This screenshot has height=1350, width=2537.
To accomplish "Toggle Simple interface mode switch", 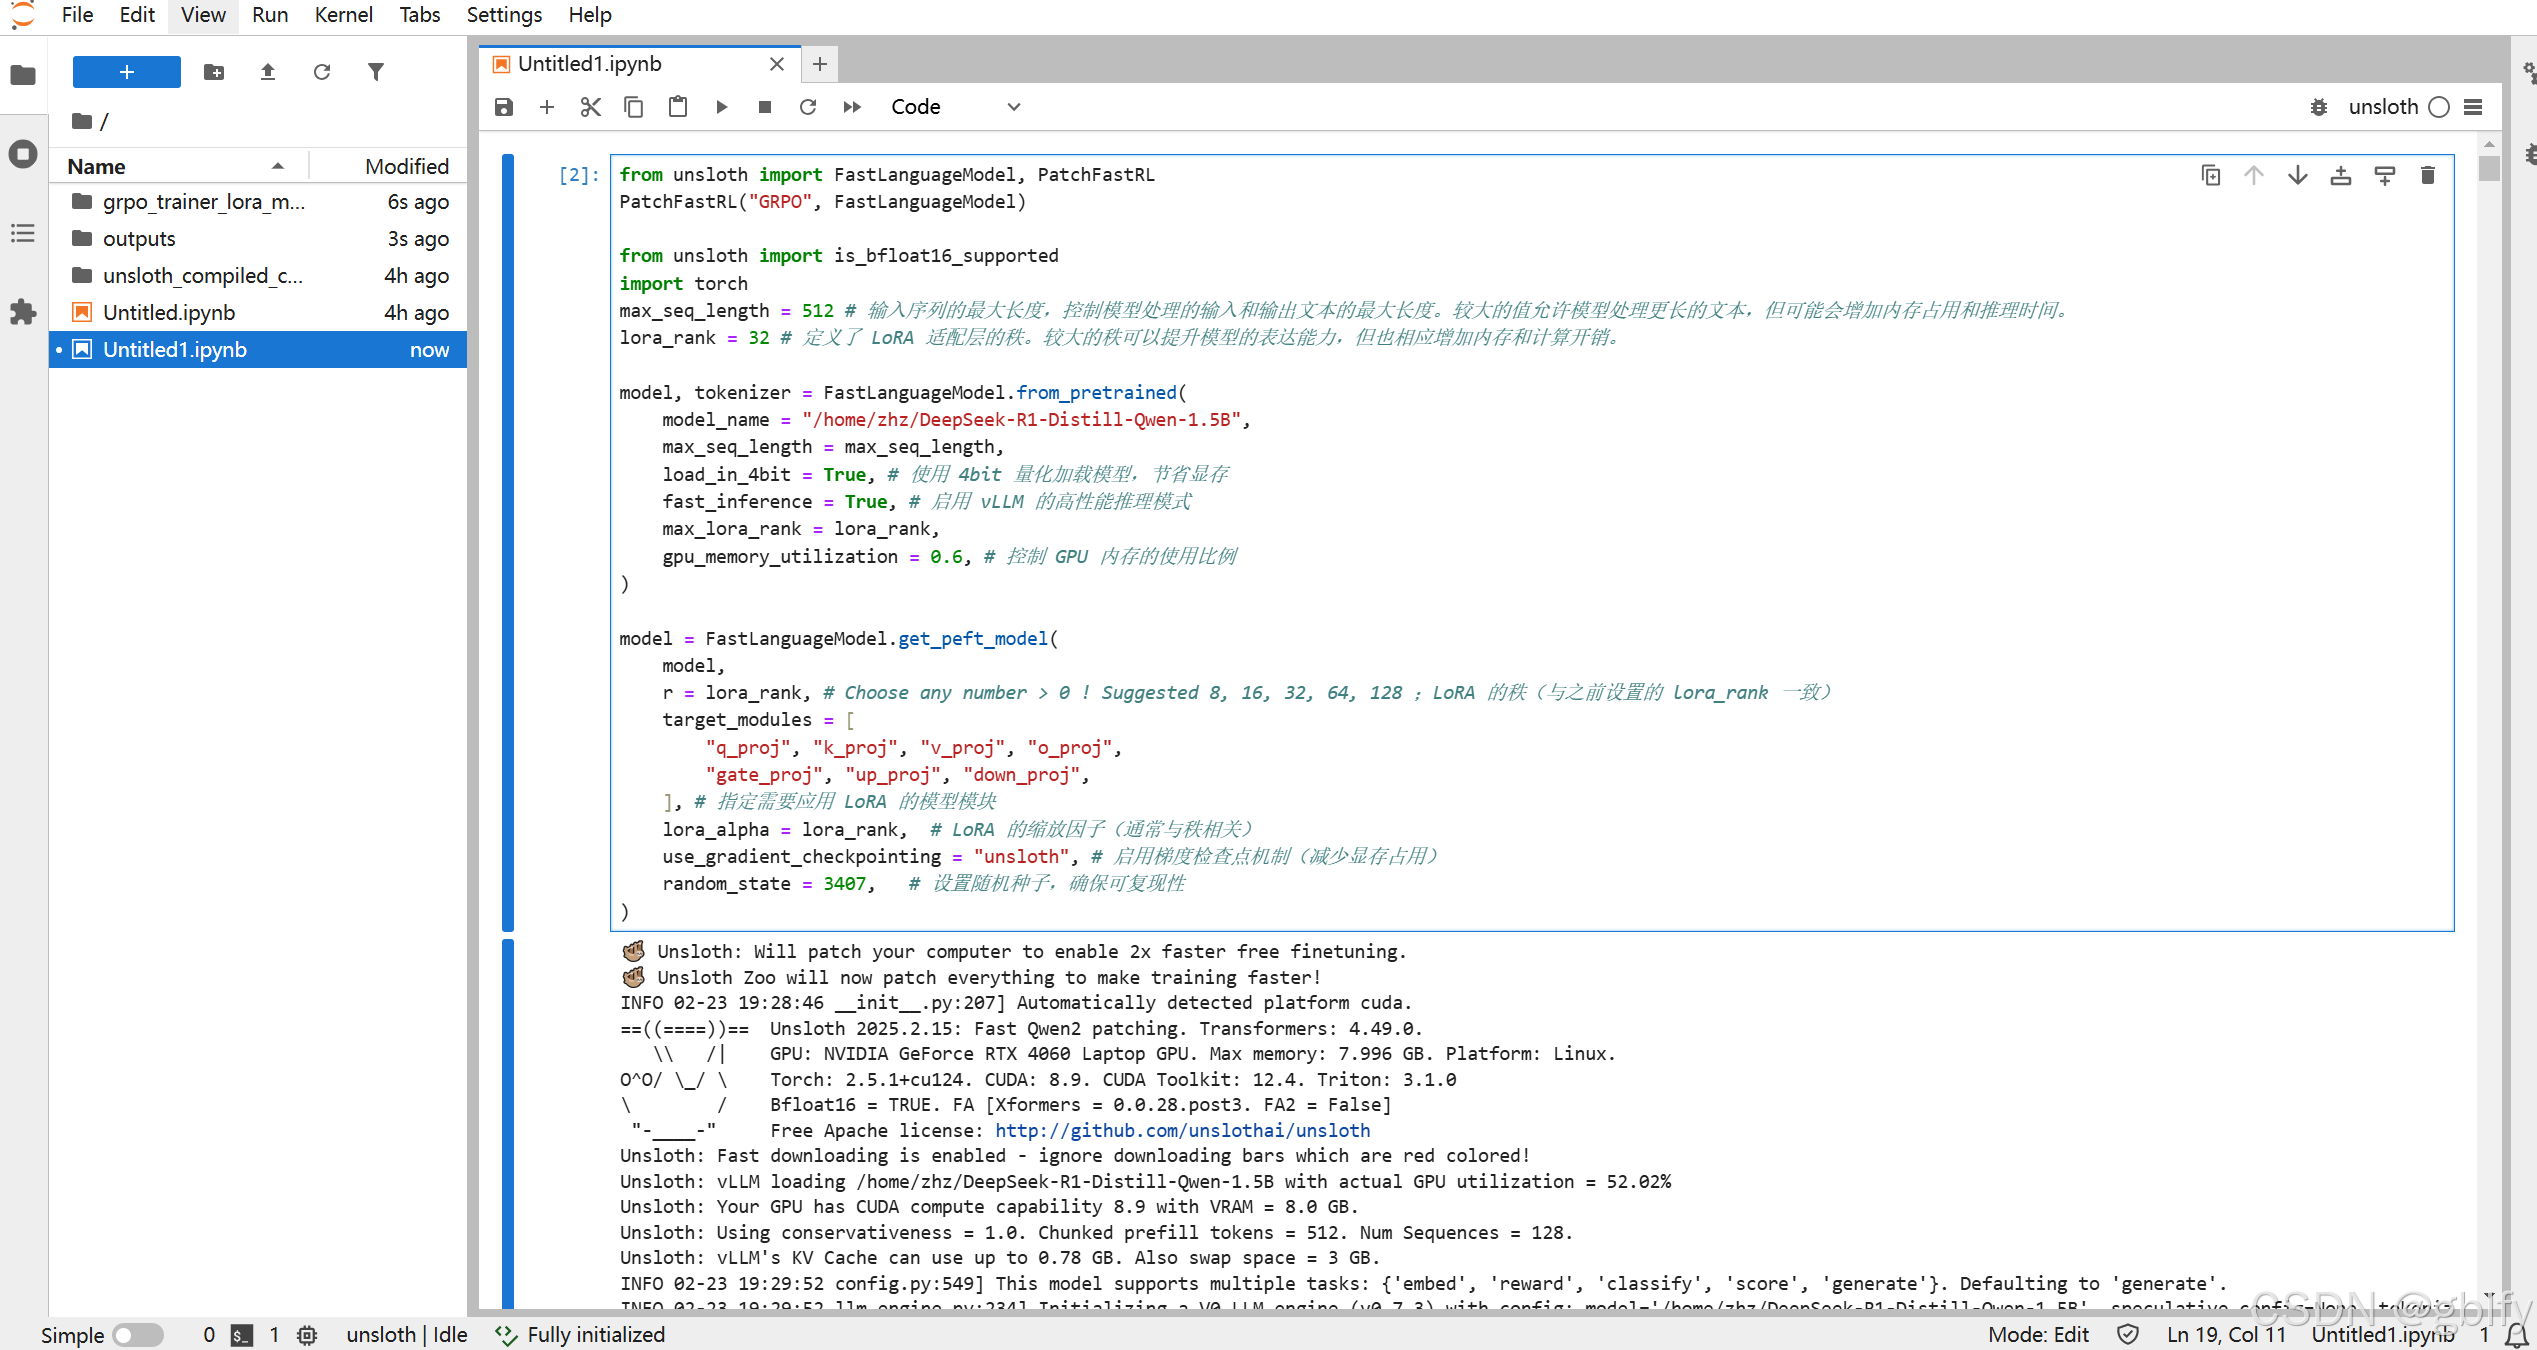I will point(137,1335).
